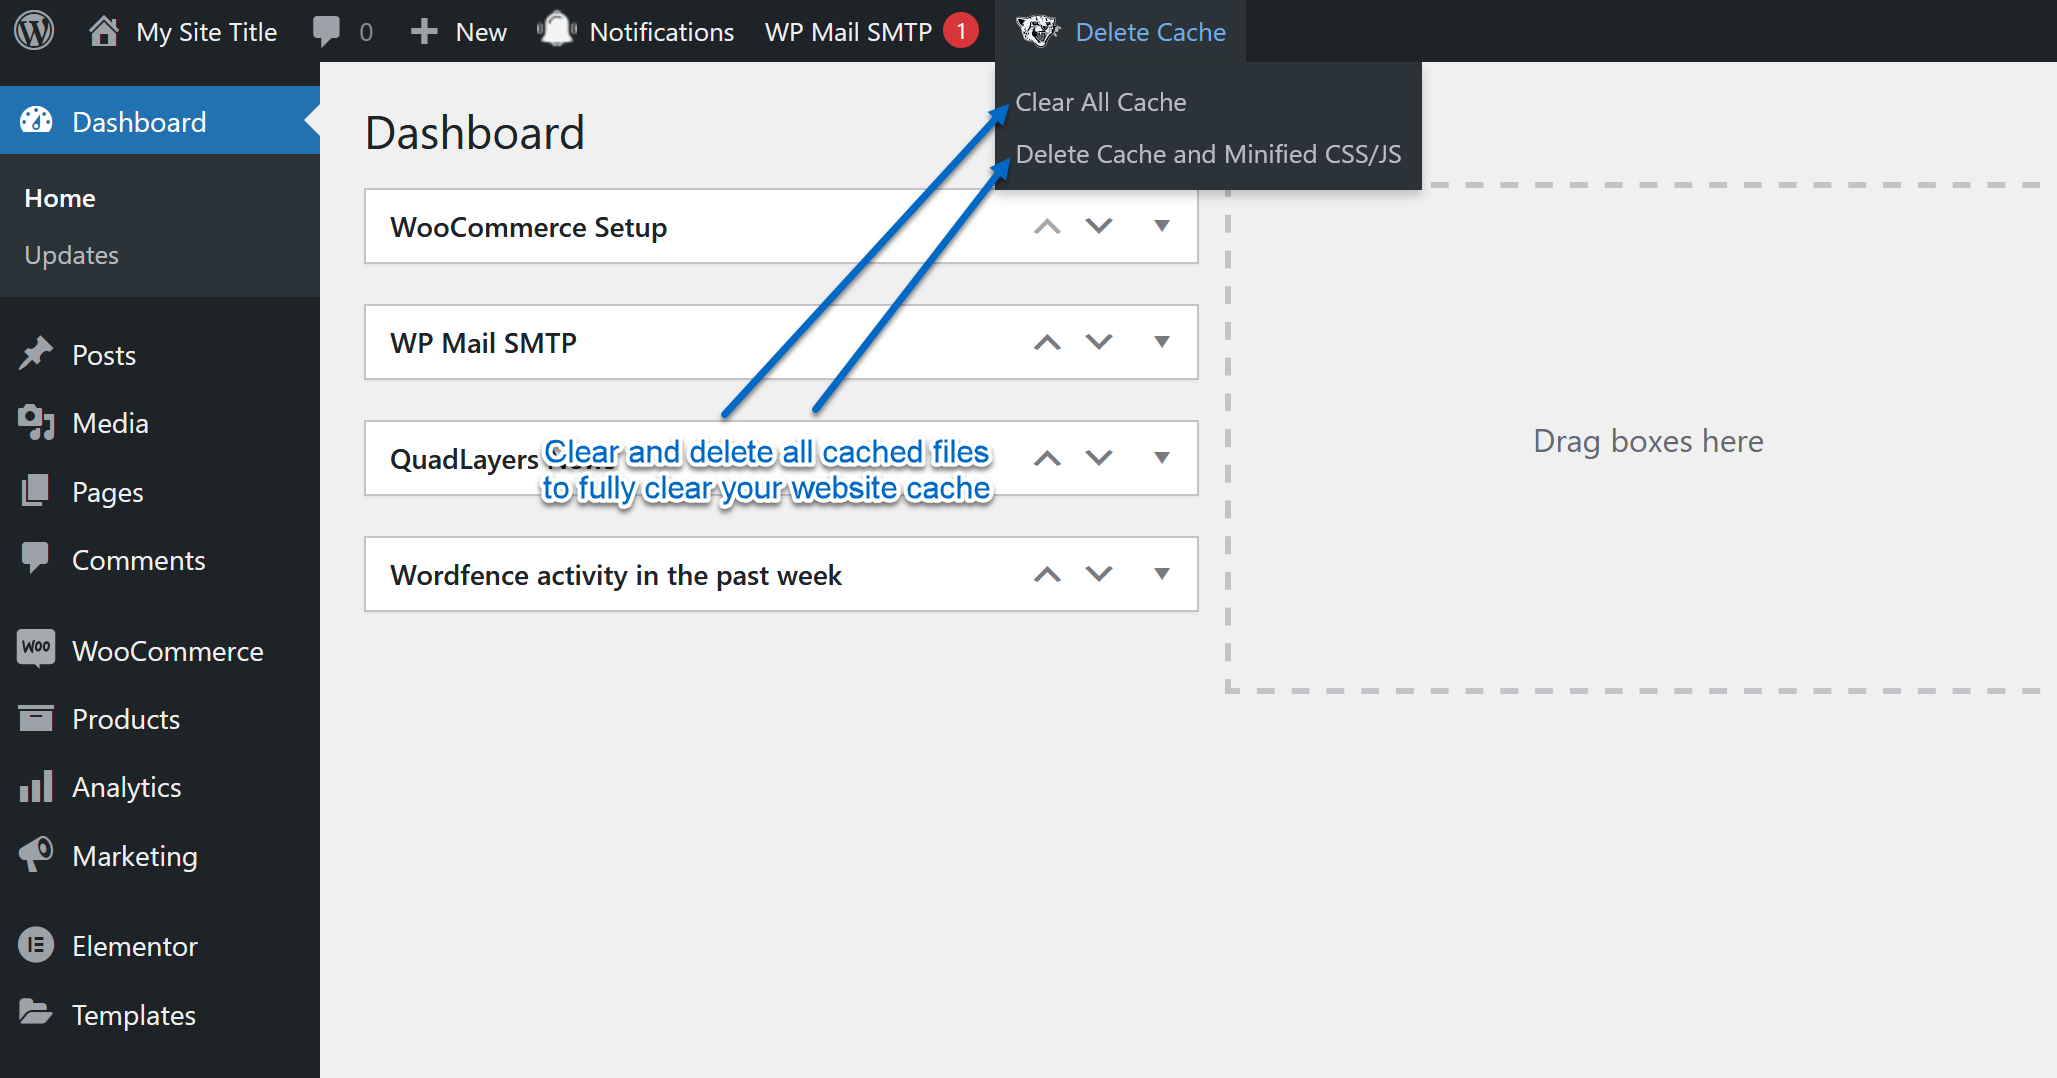Screen dimensions: 2057x1078
Task: Click the WooCommerce Woo icon
Action: (x=36, y=650)
